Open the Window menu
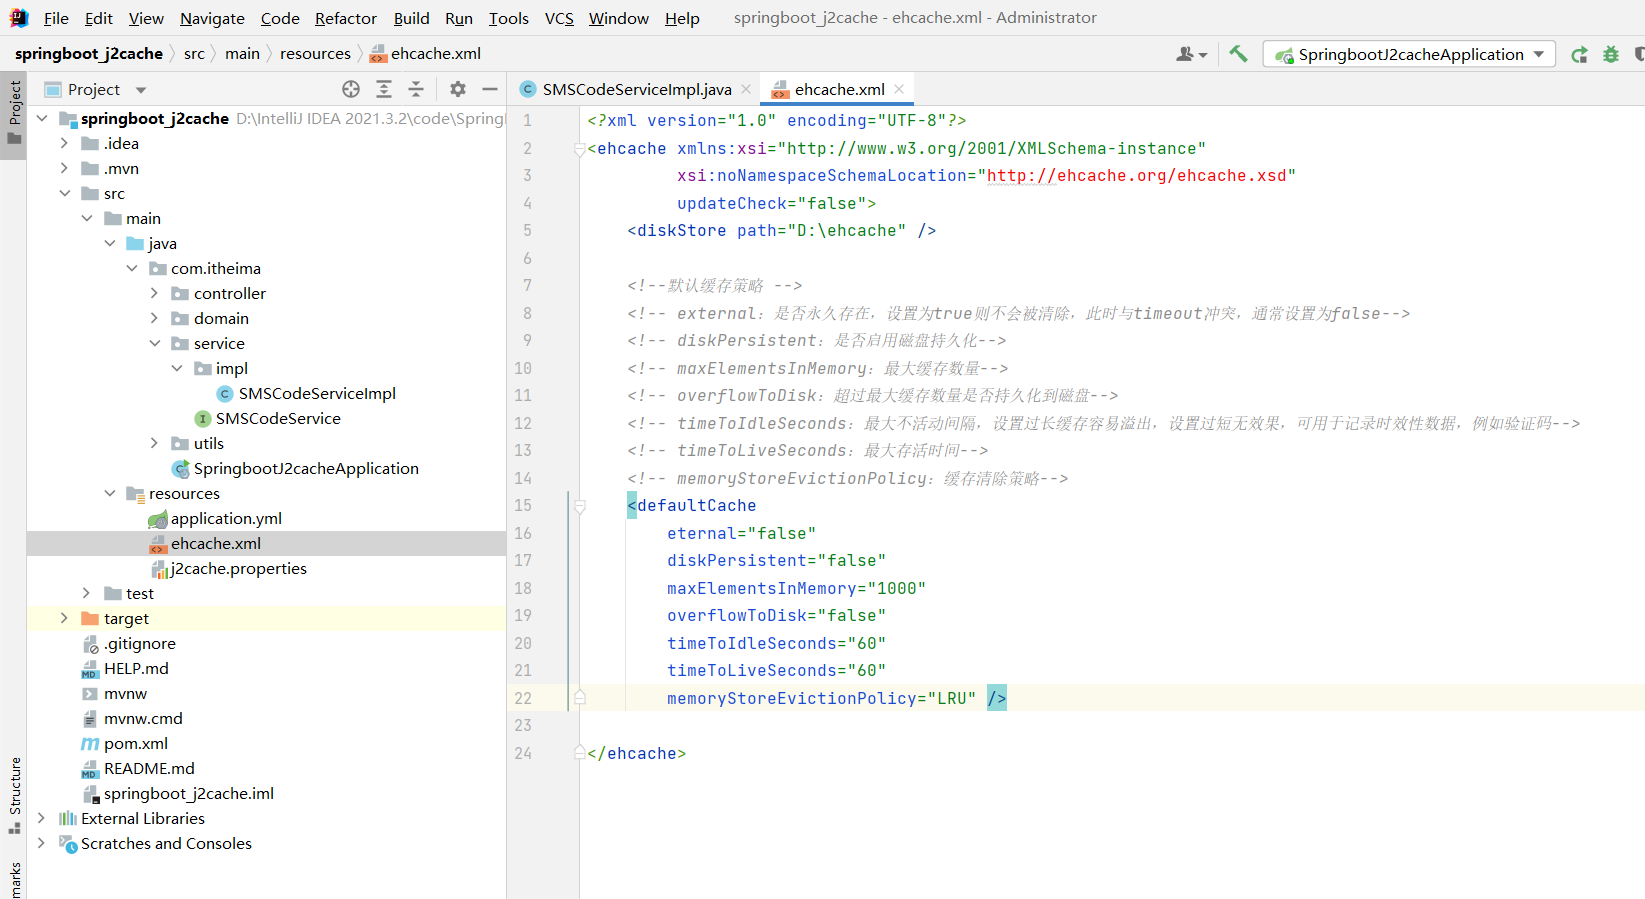This screenshot has height=899, width=1645. click(x=618, y=18)
